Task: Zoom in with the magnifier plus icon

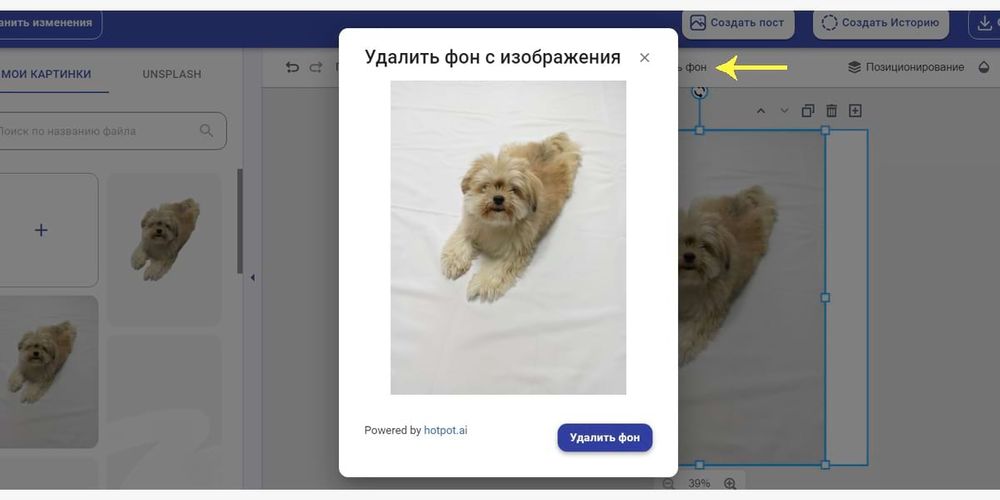Action: click(x=730, y=484)
